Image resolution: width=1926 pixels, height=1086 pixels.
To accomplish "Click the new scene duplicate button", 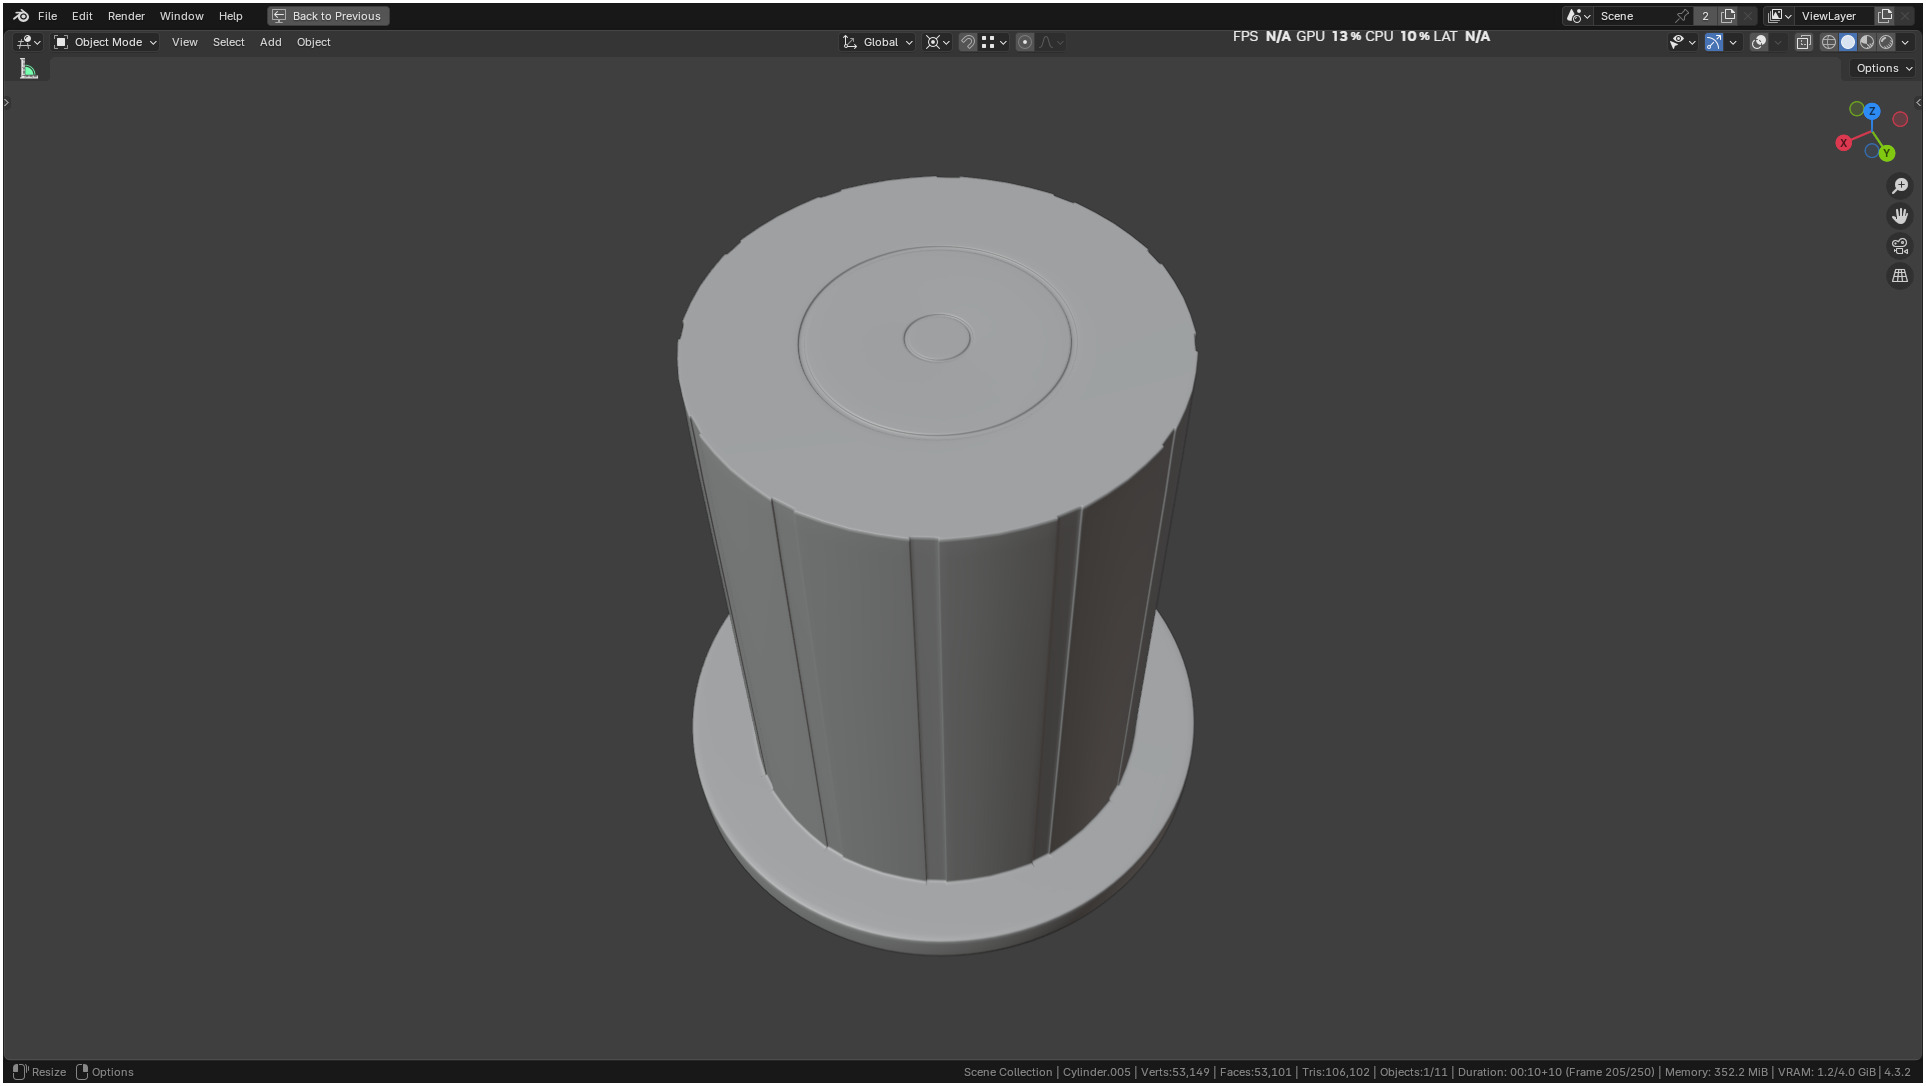I will point(1728,16).
